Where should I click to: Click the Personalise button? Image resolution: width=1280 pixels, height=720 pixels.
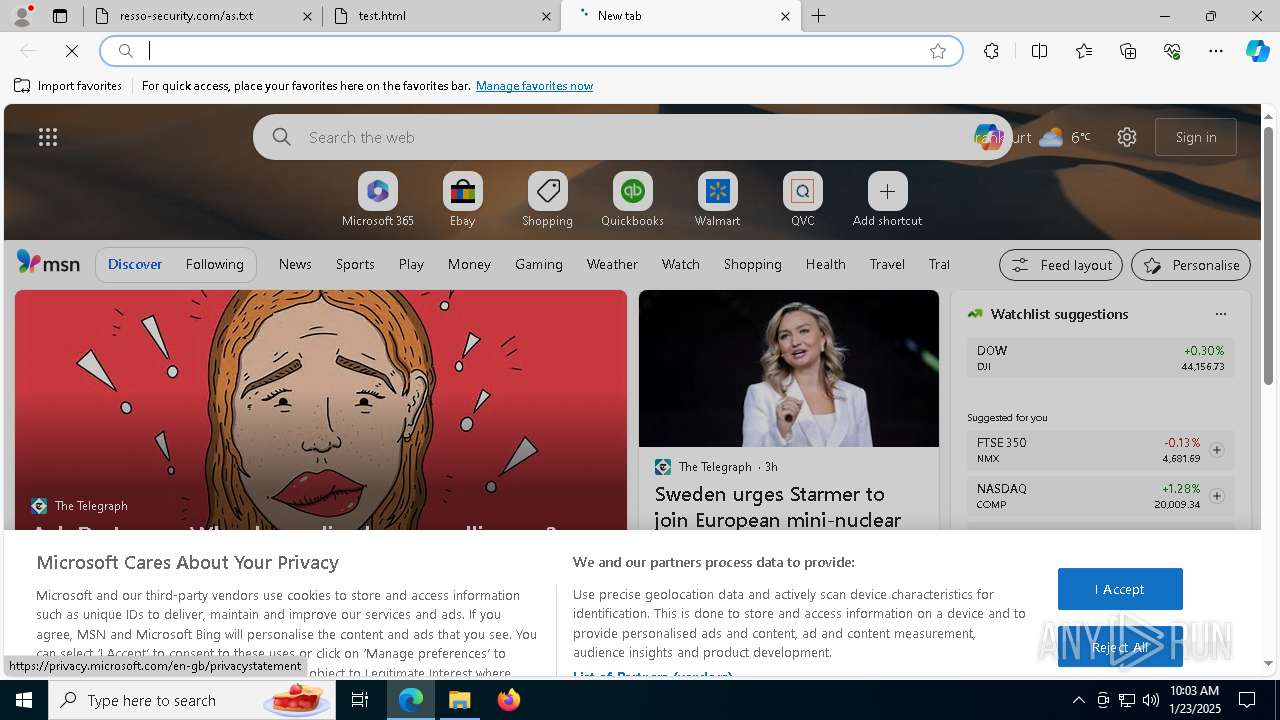tap(1191, 265)
